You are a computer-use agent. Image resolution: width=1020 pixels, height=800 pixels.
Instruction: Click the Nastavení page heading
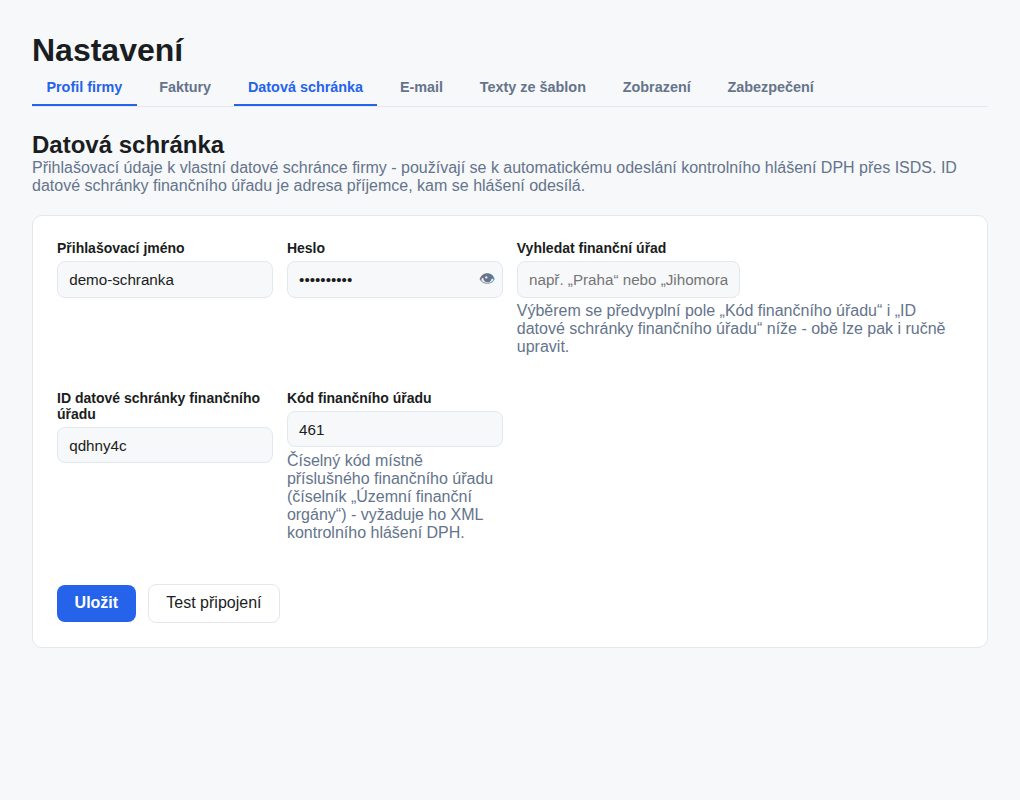[x=108, y=50]
